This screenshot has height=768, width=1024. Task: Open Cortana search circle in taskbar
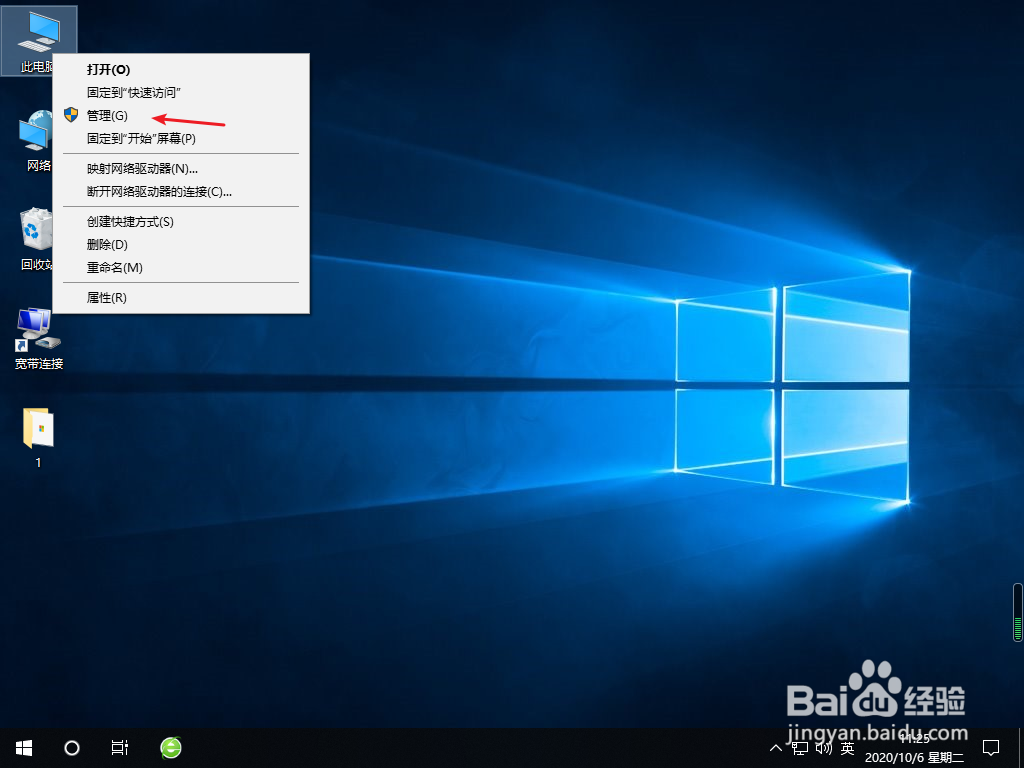(72, 748)
